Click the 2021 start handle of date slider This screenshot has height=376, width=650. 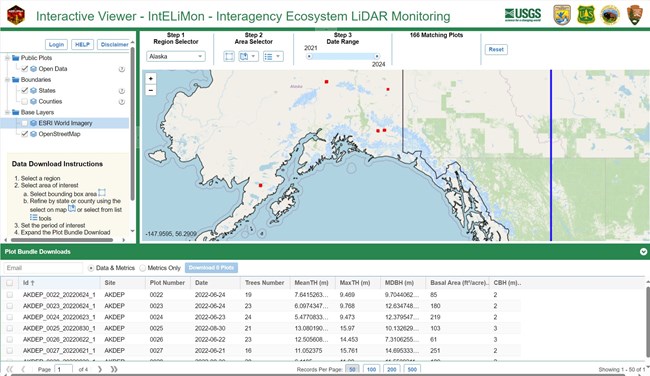pos(309,56)
